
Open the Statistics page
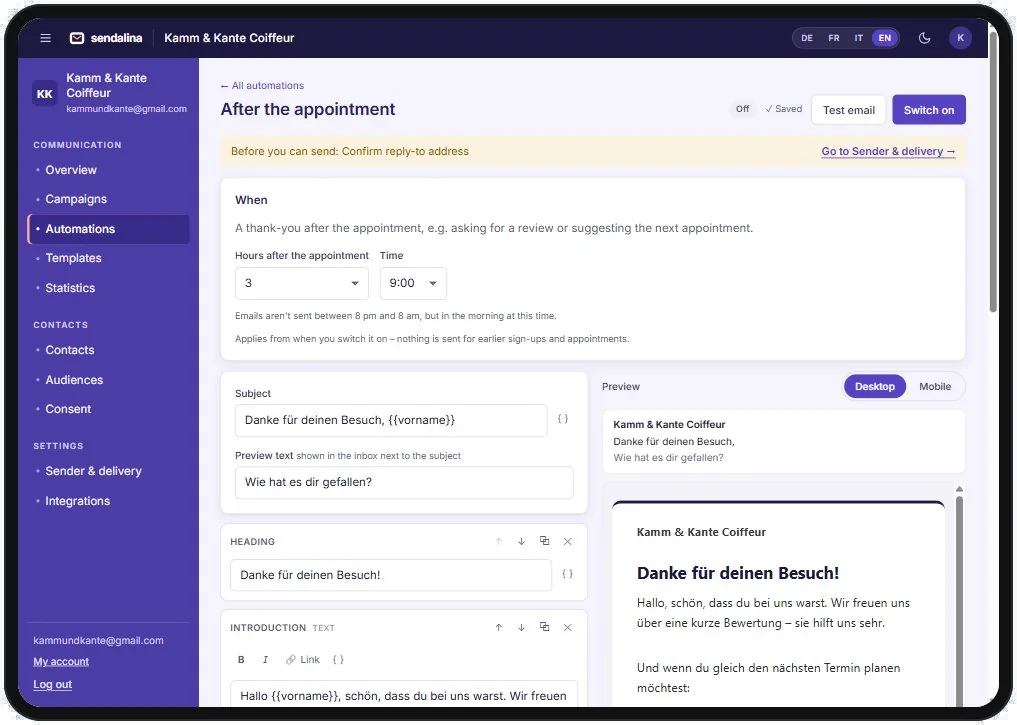coord(109,288)
